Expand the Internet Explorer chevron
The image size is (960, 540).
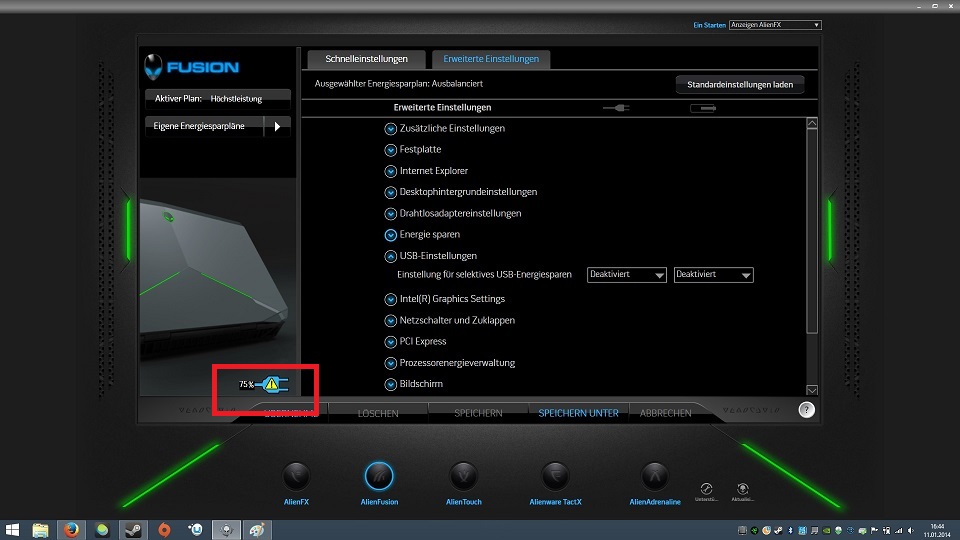(x=390, y=171)
